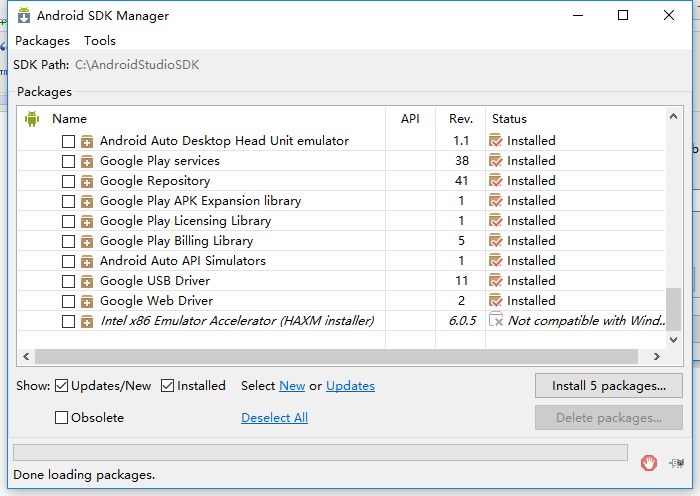Click the red stop hand icon
The width and height of the screenshot is (700, 496).
pyautogui.click(x=649, y=463)
